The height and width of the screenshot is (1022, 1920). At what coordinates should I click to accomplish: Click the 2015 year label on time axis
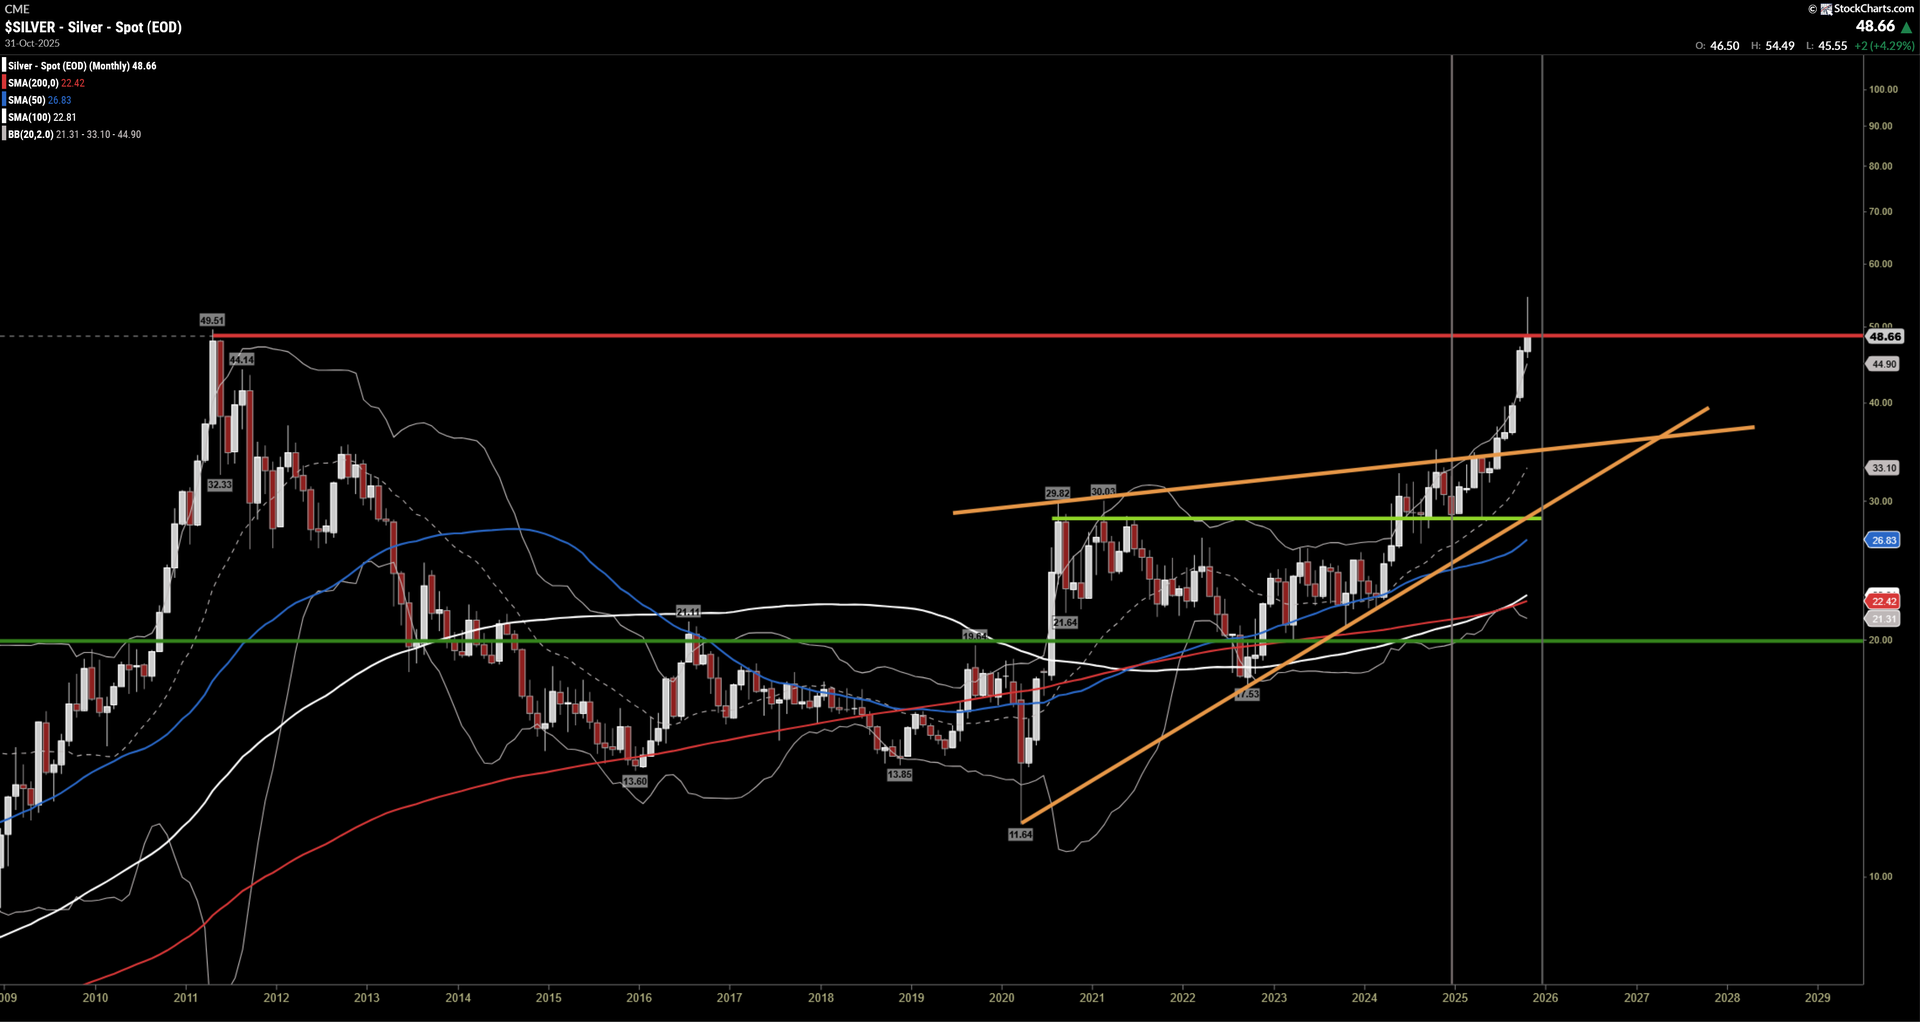548,997
